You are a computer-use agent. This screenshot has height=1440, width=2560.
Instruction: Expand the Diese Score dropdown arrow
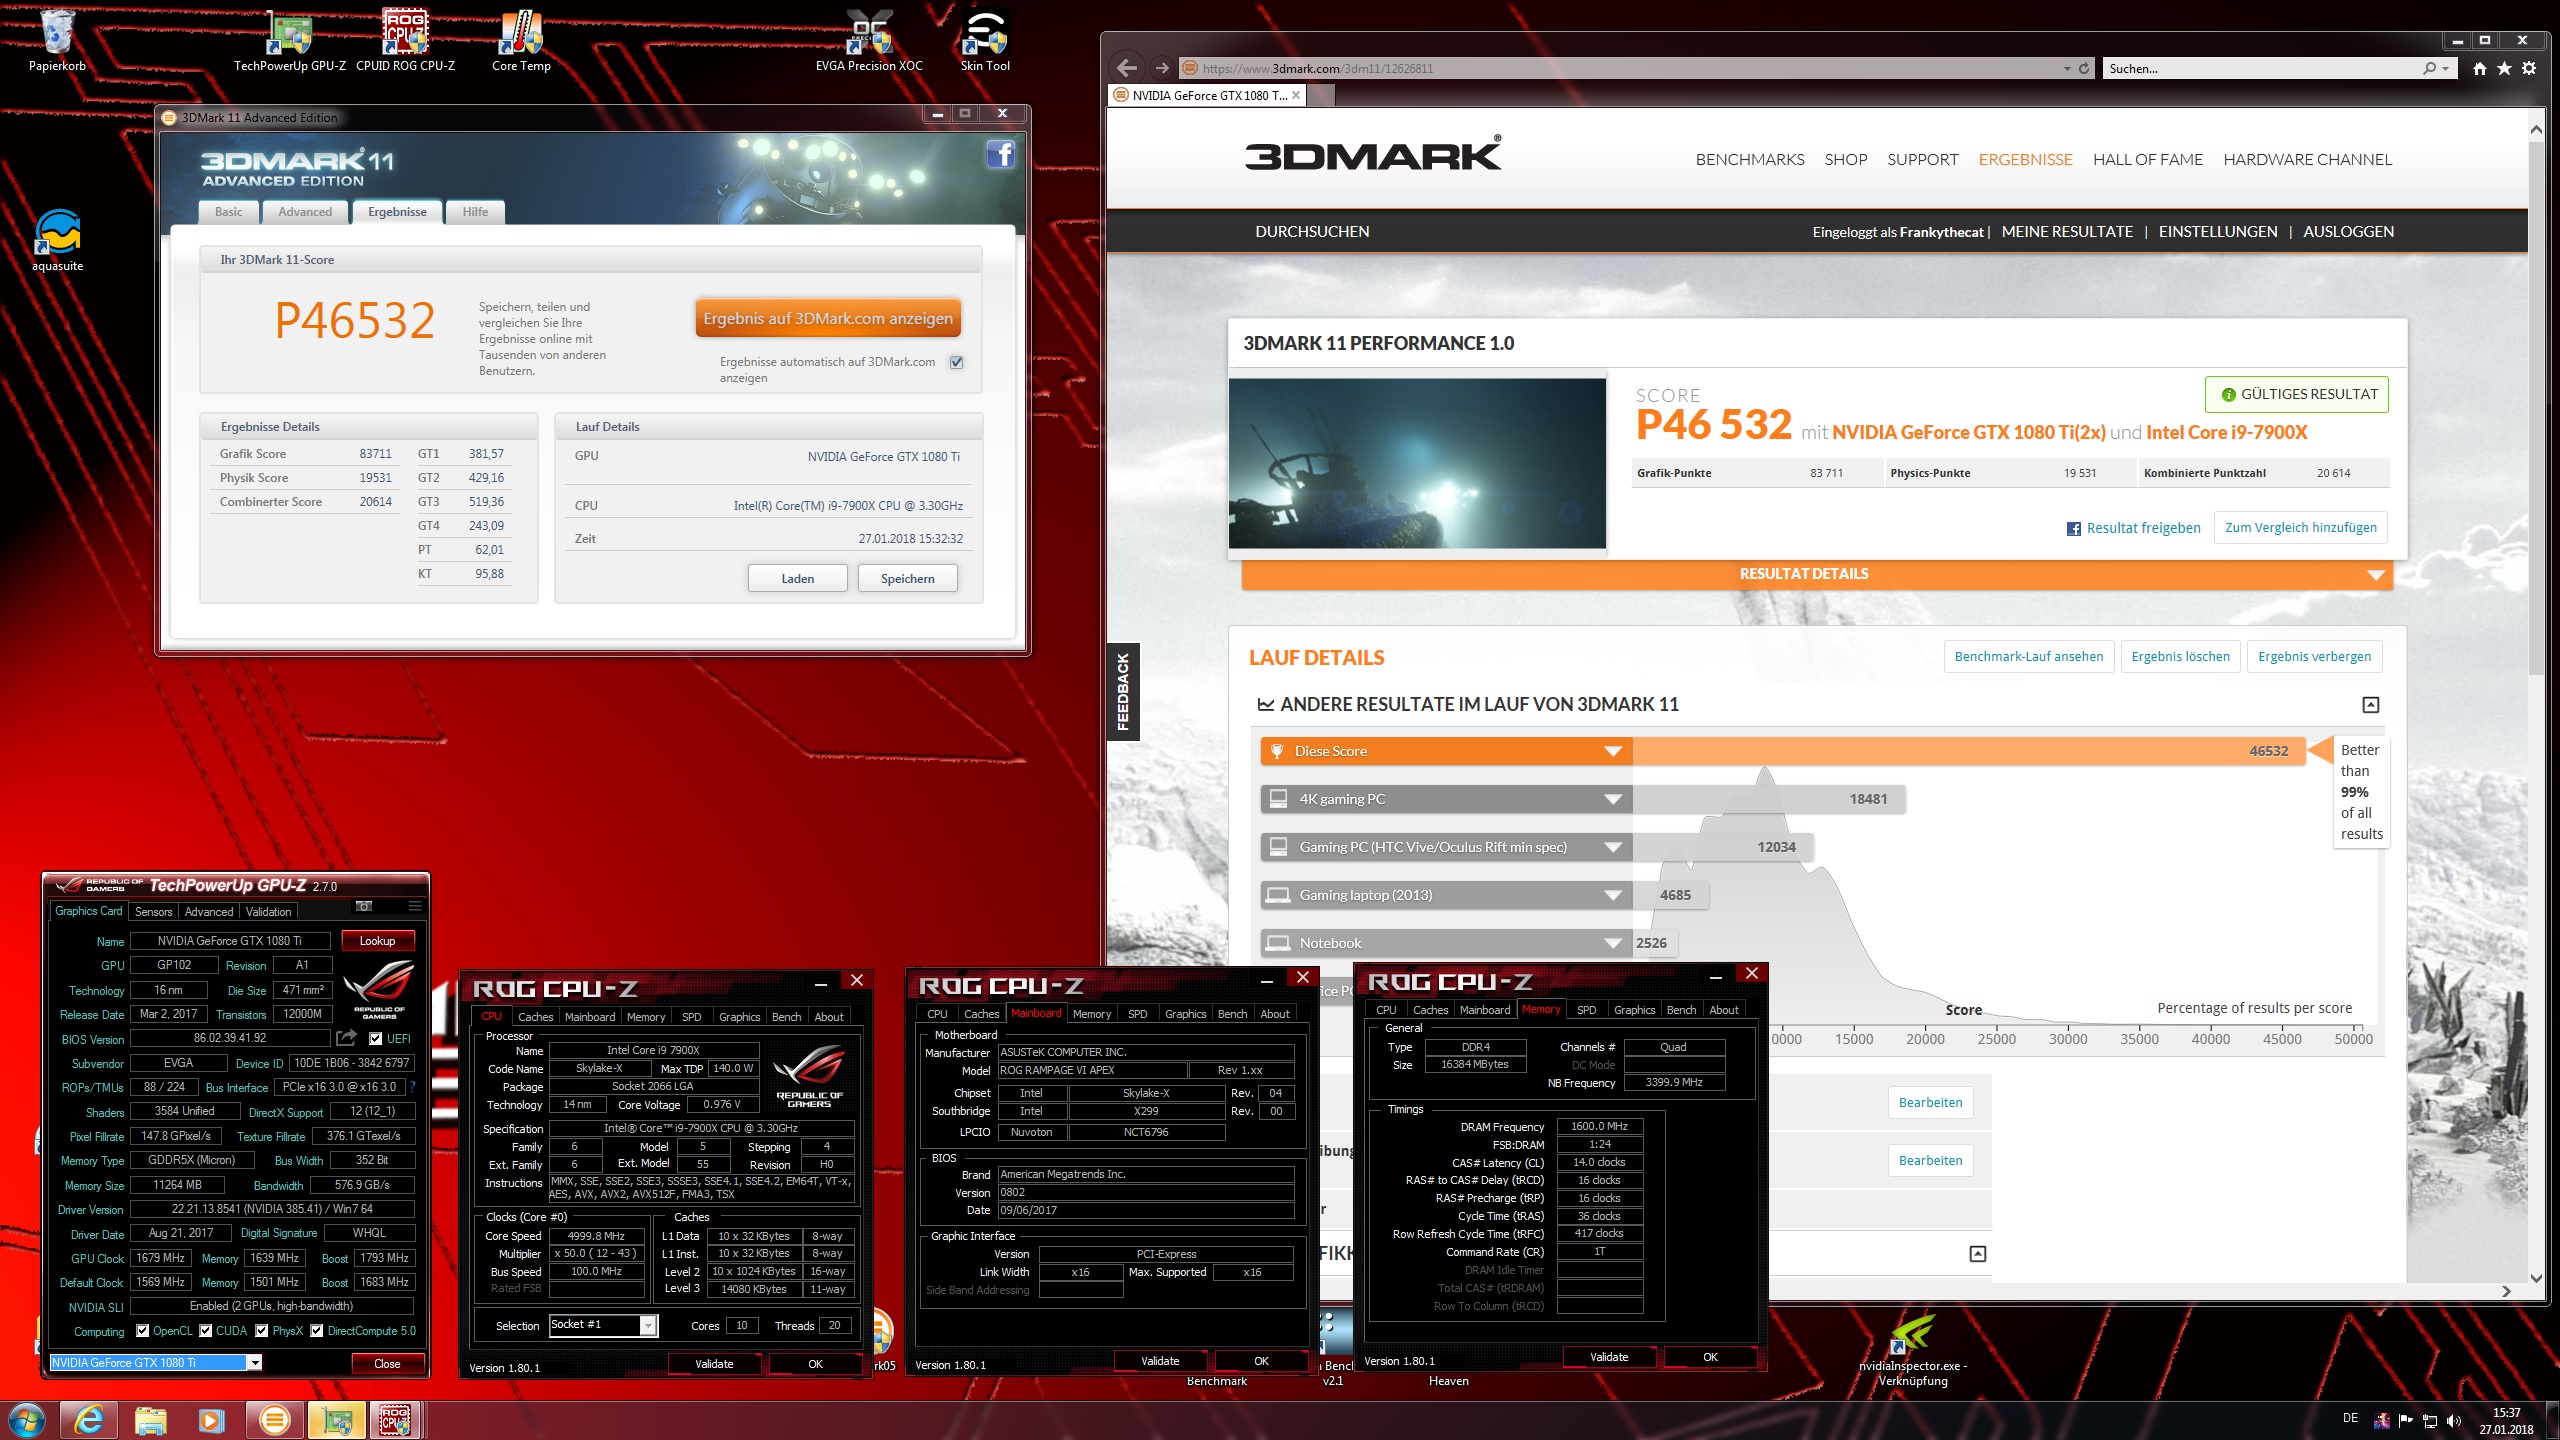(x=1612, y=751)
